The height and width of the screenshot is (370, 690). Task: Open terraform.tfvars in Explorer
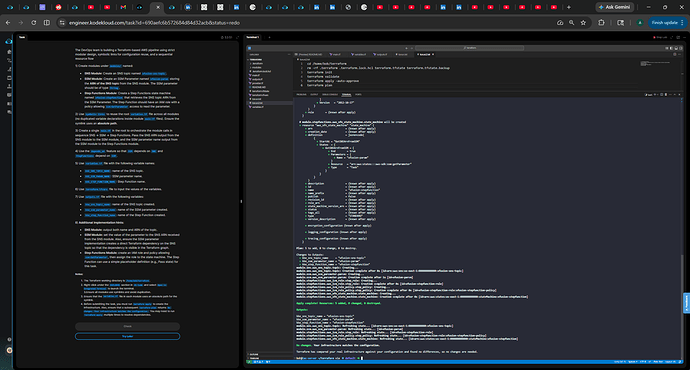[260, 95]
